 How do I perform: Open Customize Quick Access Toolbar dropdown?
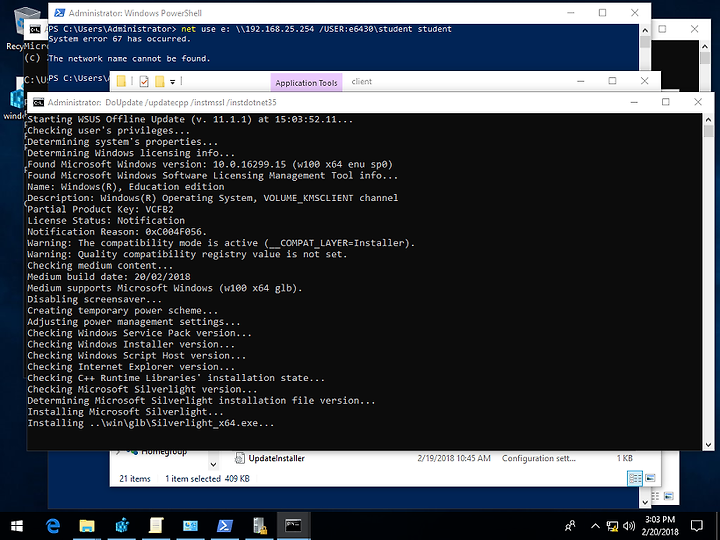pyautogui.click(x=173, y=82)
